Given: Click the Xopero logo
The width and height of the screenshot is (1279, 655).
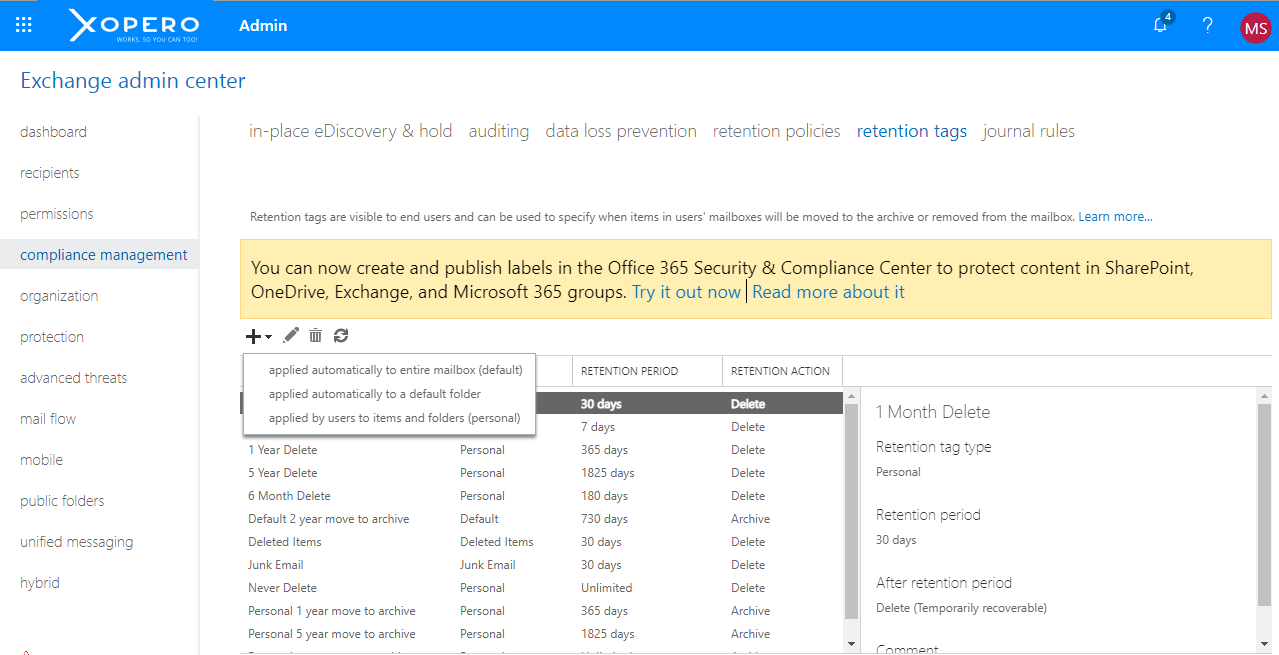Looking at the screenshot, I should coord(134,26).
